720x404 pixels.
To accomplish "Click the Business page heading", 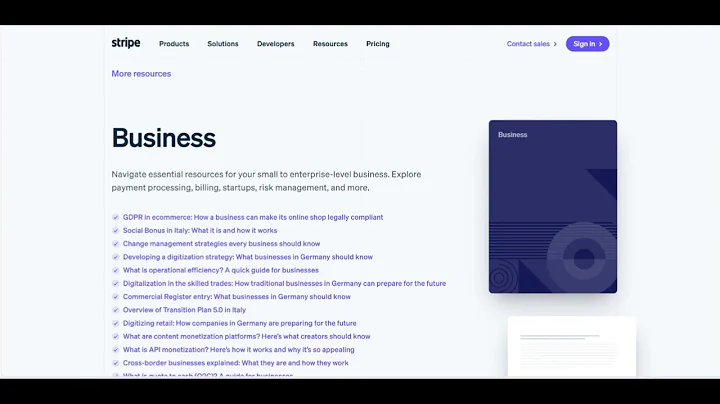I will click(163, 138).
